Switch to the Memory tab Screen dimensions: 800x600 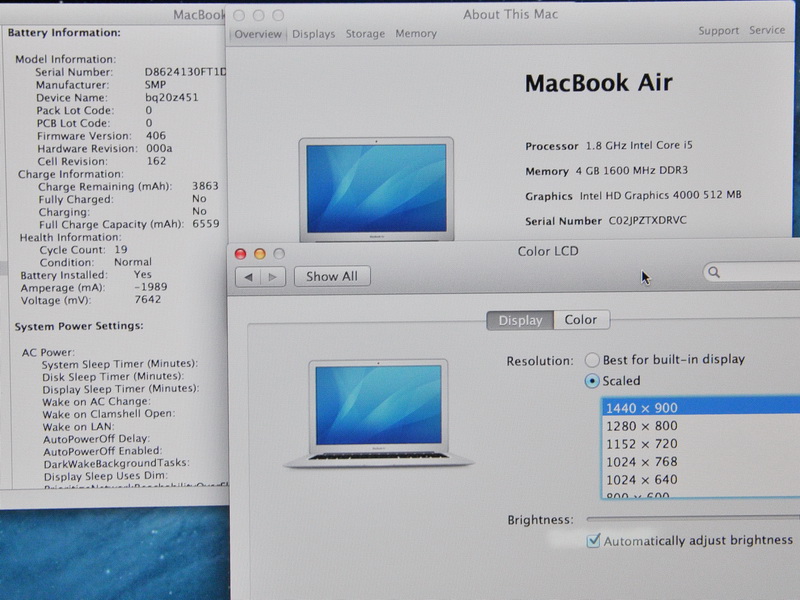[416, 34]
